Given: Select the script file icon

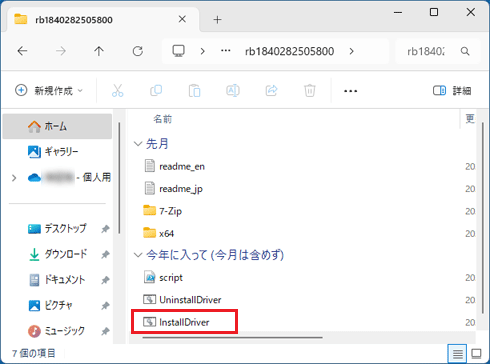Looking at the screenshot, I should [150, 277].
